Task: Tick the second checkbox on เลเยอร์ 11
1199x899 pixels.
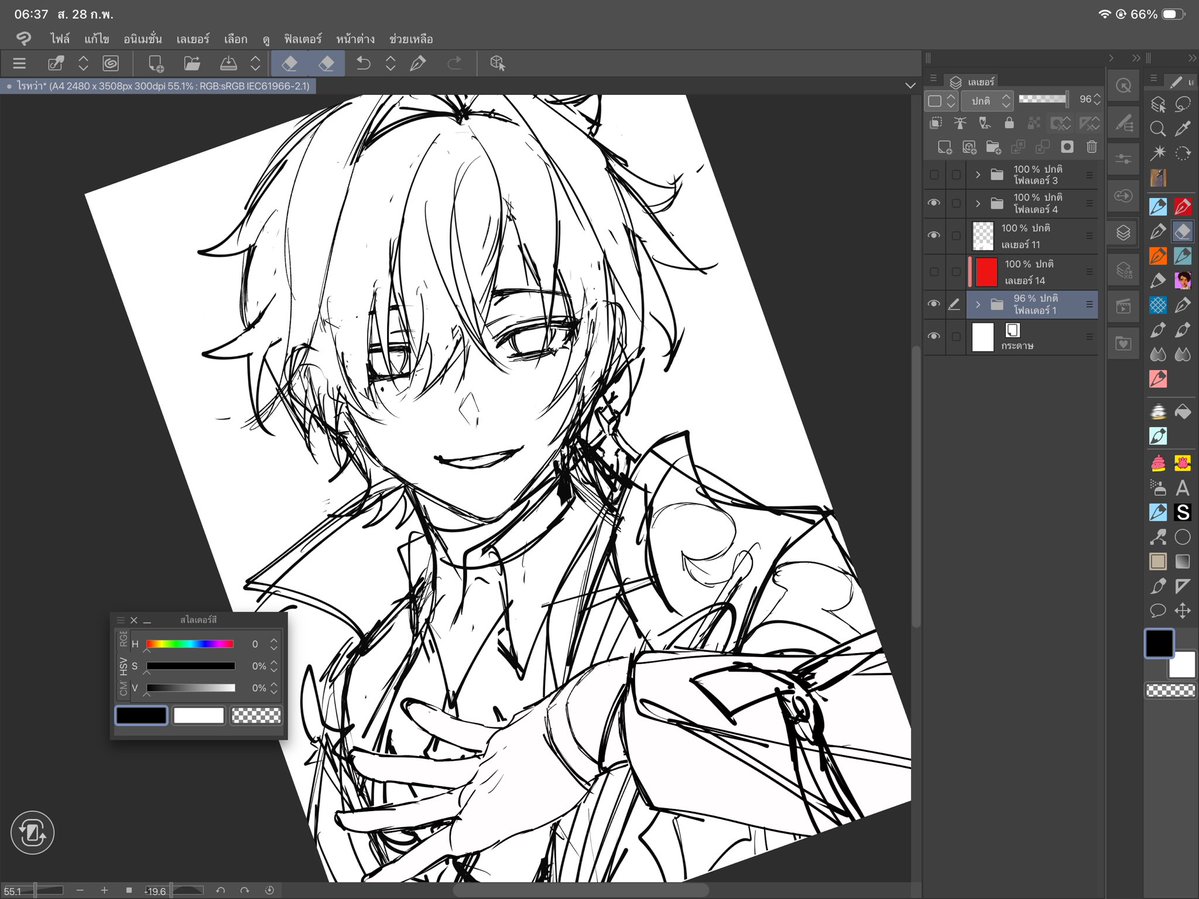Action: [956, 235]
